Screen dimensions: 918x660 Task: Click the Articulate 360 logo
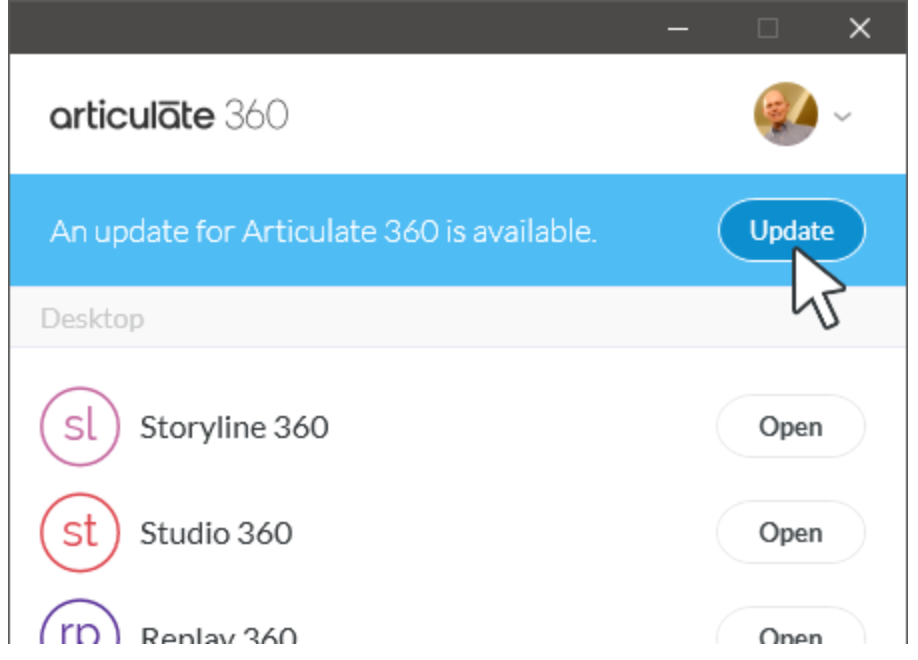169,115
